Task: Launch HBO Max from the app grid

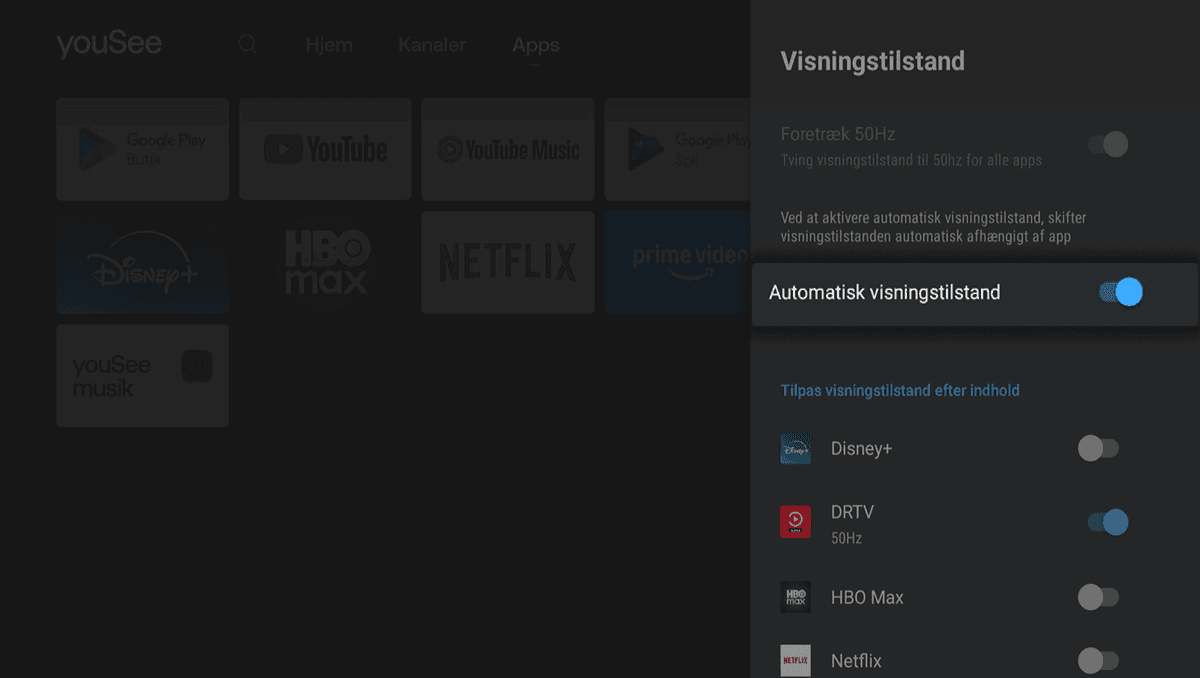Action: [x=325, y=261]
